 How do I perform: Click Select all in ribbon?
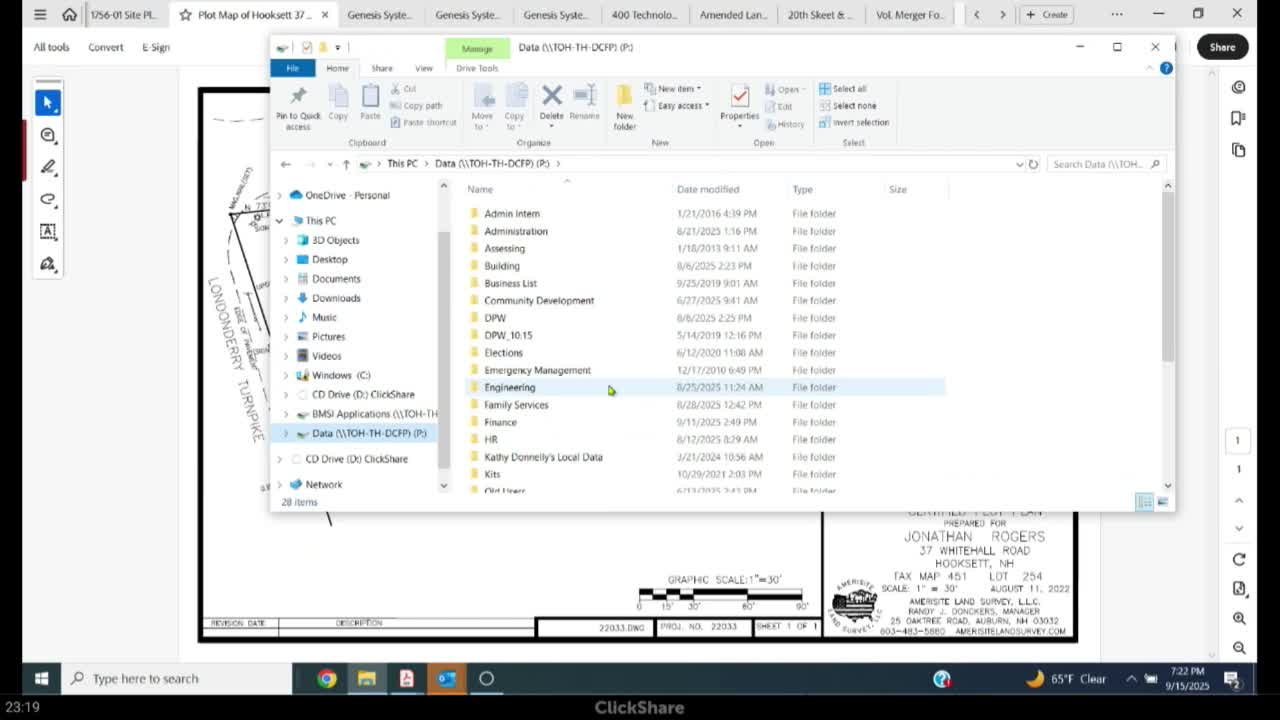tap(848, 89)
